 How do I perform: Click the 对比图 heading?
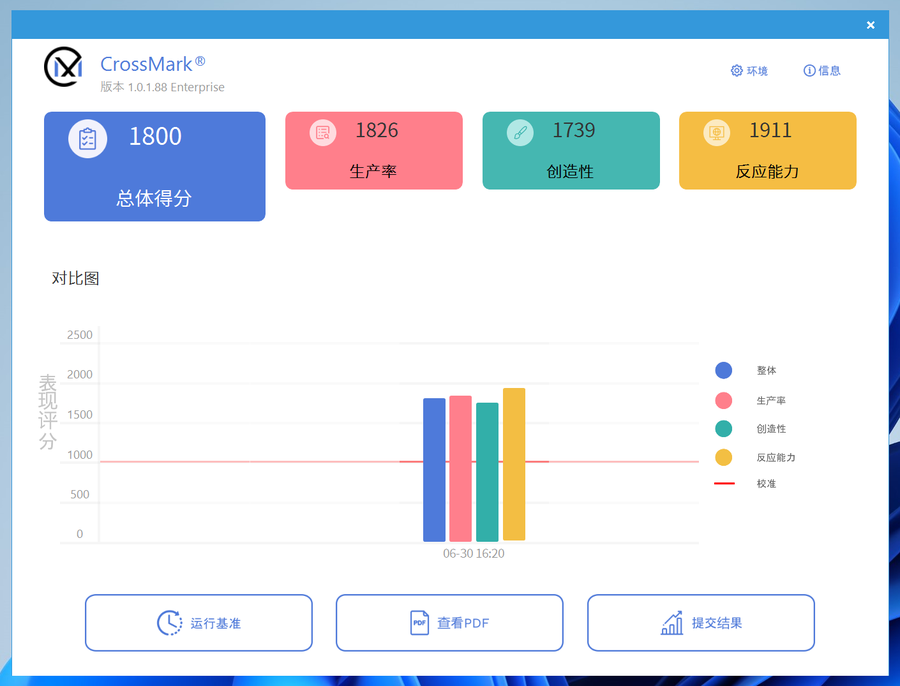click(75, 278)
